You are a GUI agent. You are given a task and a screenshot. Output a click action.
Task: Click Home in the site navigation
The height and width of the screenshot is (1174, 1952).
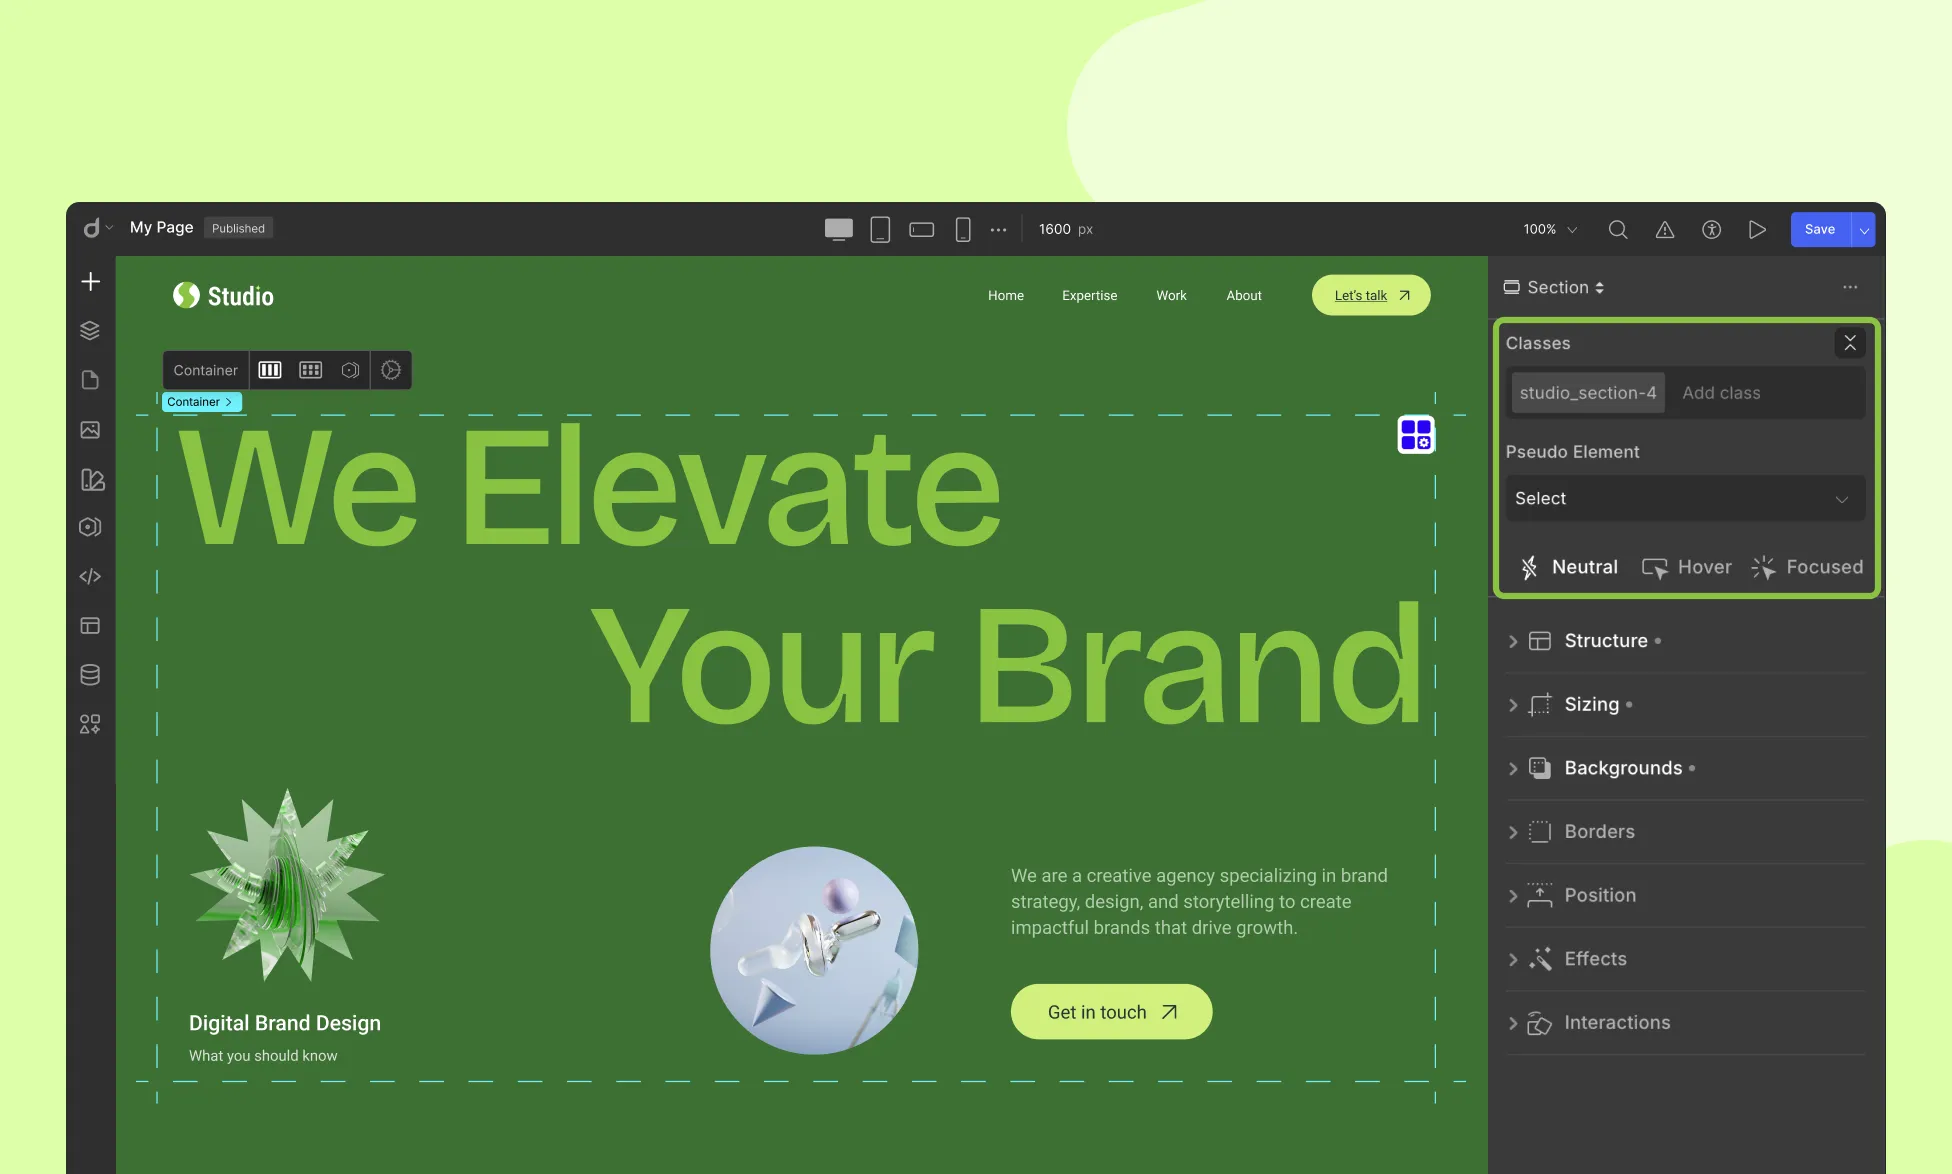1006,295
